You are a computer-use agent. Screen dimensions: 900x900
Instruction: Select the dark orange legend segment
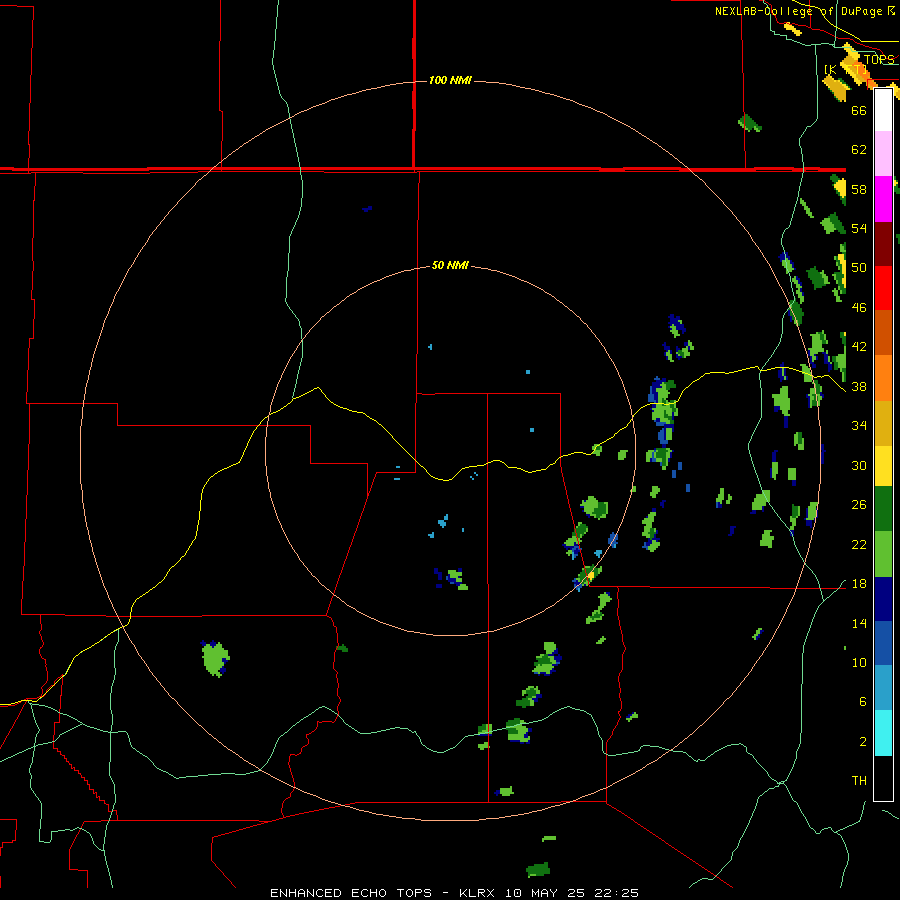coord(883,333)
